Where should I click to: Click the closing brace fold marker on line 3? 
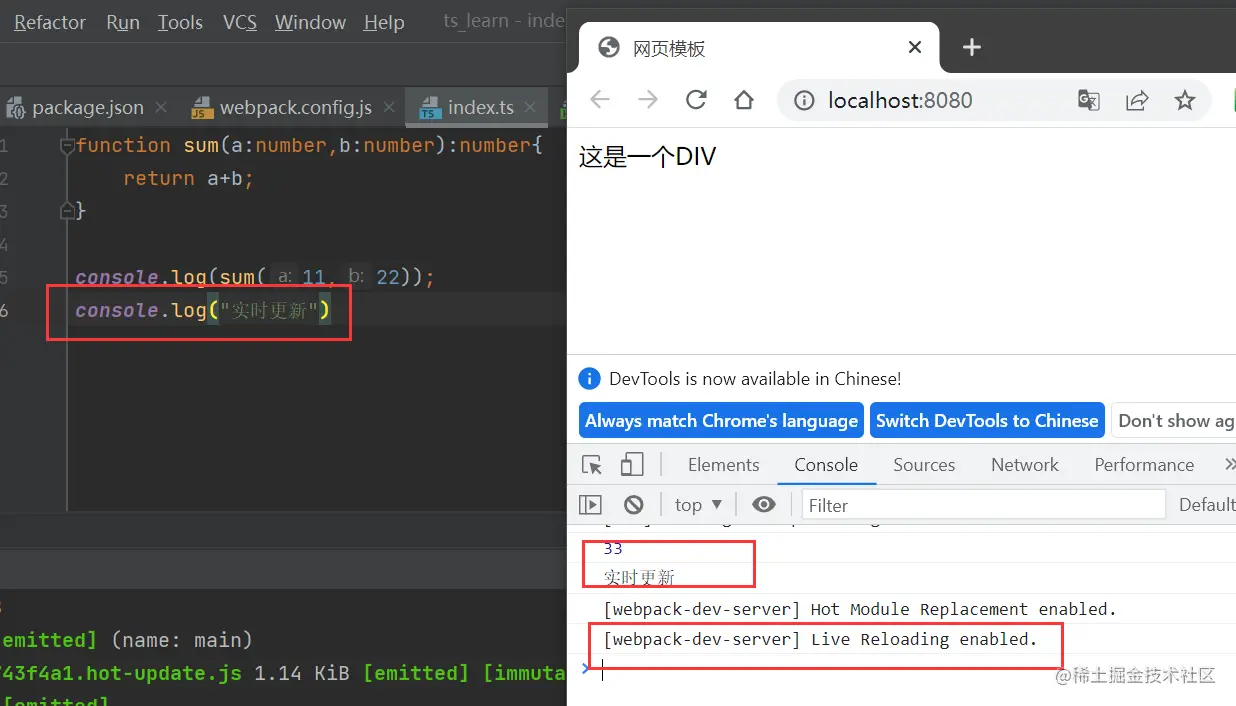click(67, 211)
